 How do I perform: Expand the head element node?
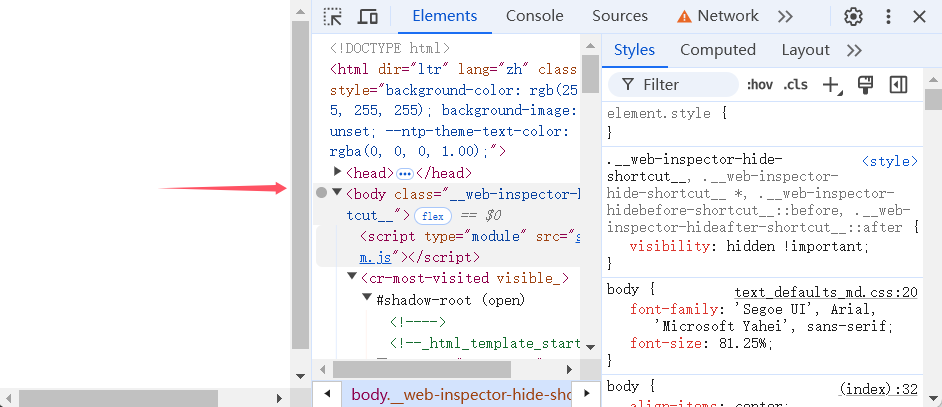[x=338, y=173]
